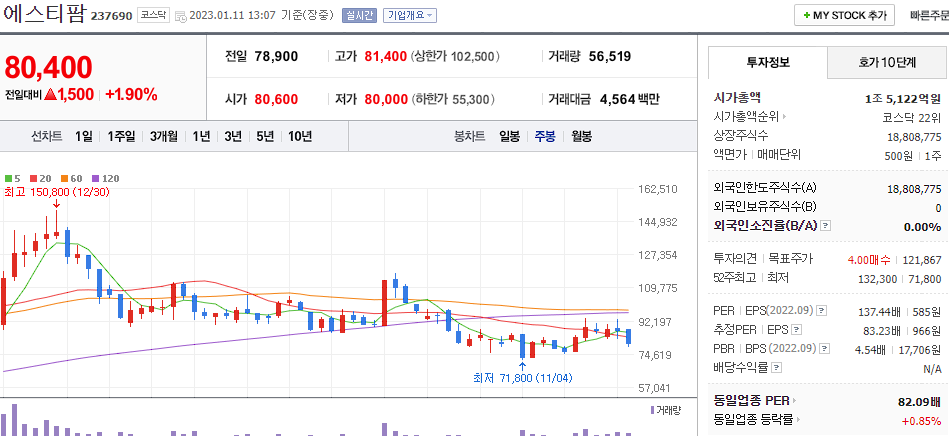949x436 pixels.
Task: Open the help icon beside 추정PER EPS
Action: (x=797, y=330)
